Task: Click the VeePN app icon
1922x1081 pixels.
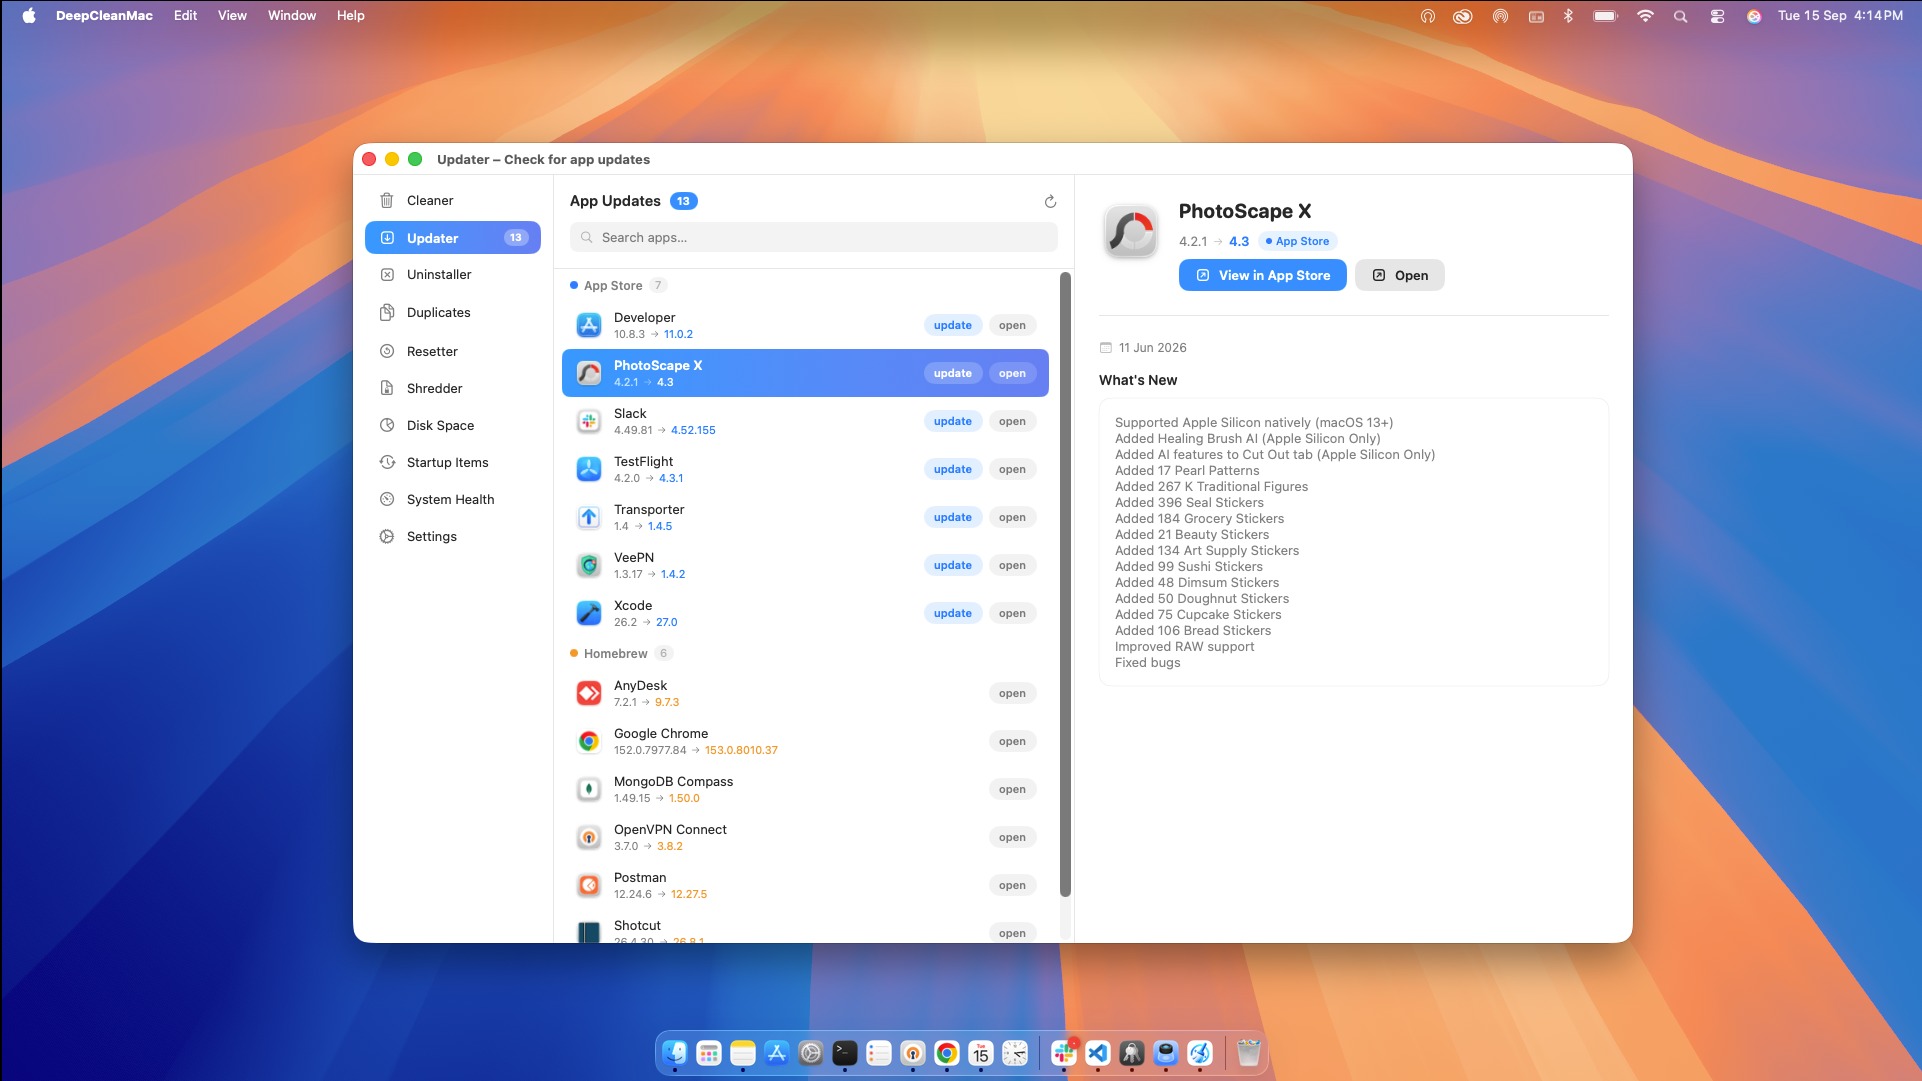Action: pyautogui.click(x=589, y=565)
